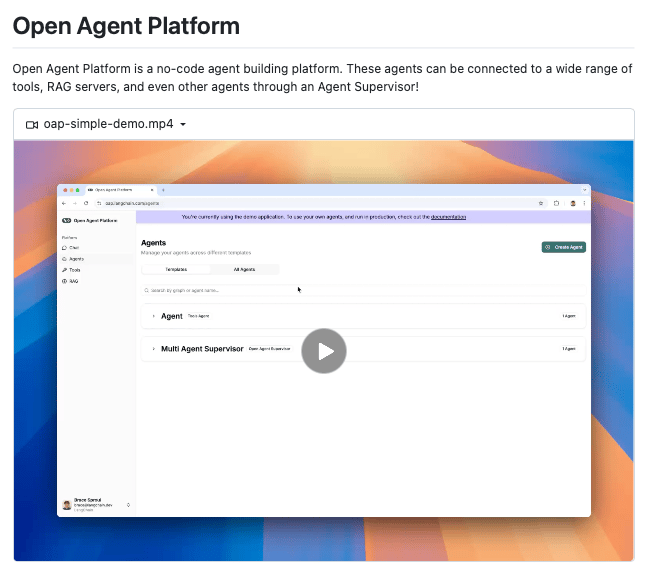Close the Open Agent Platform browser tab
Screen dimensions: 652x577
152,190
